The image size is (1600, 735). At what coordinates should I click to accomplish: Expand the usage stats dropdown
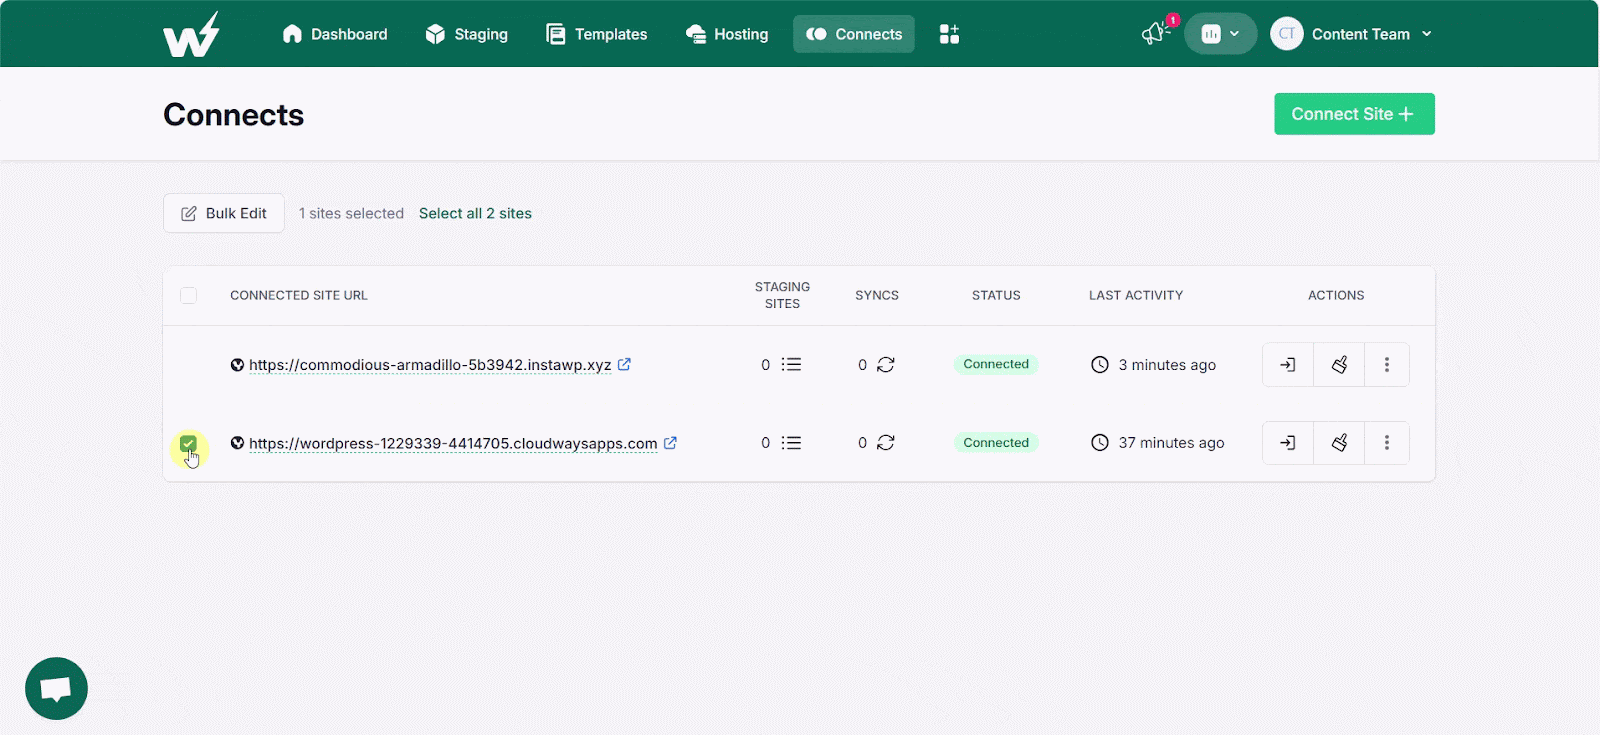coord(1221,34)
